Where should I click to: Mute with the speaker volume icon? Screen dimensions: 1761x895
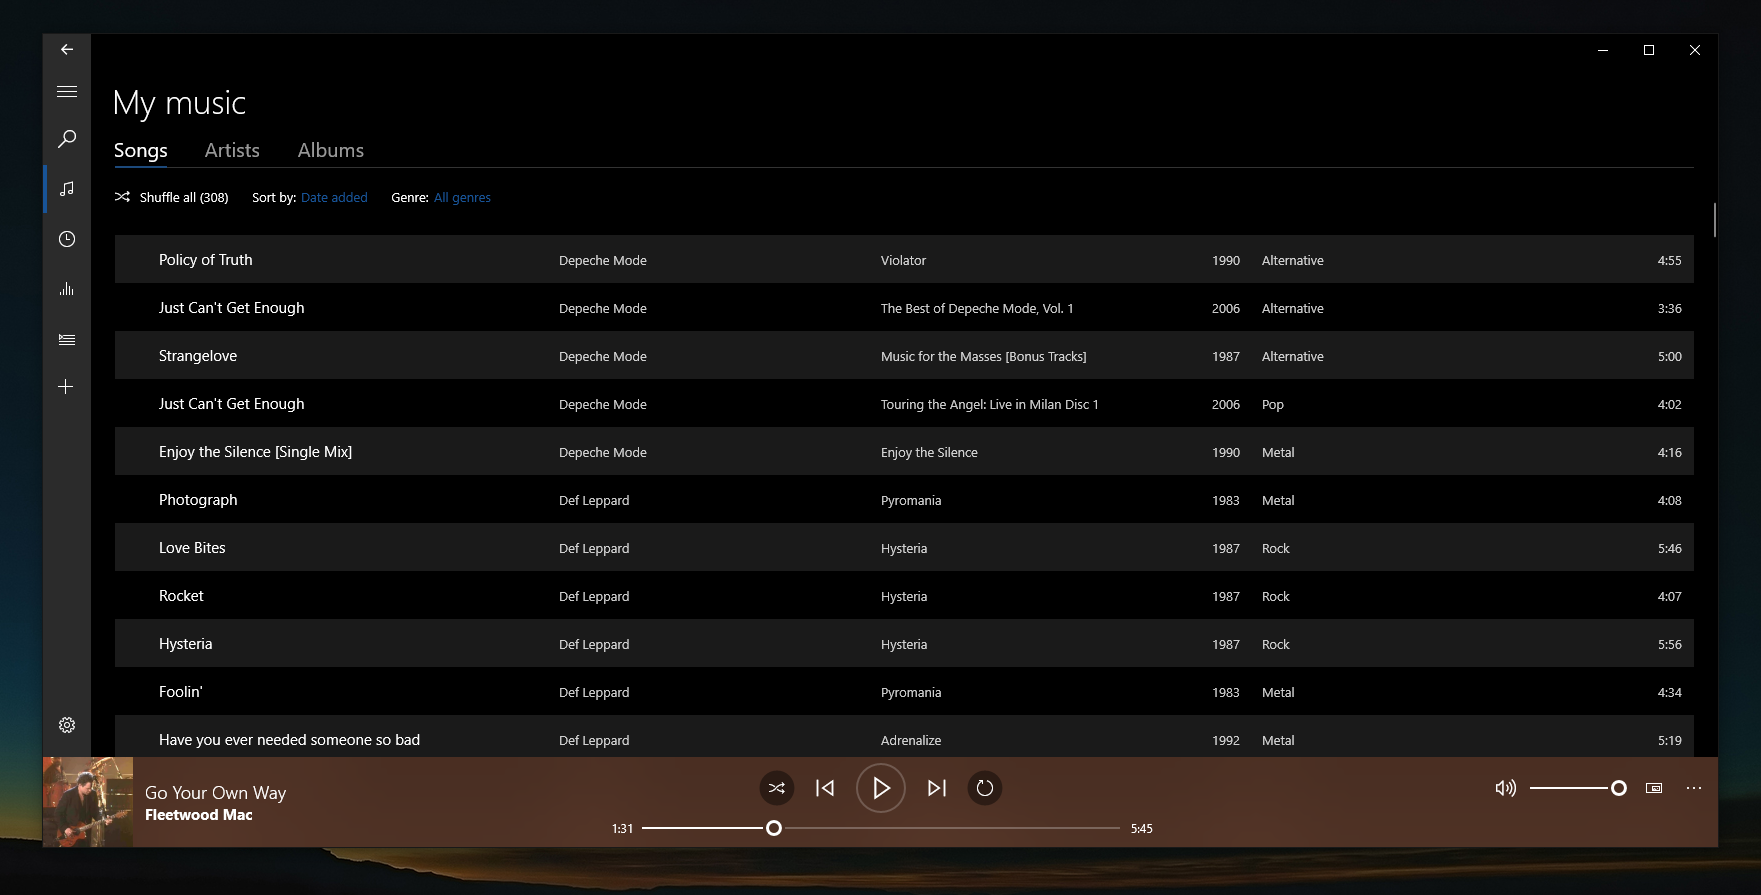pos(1505,788)
